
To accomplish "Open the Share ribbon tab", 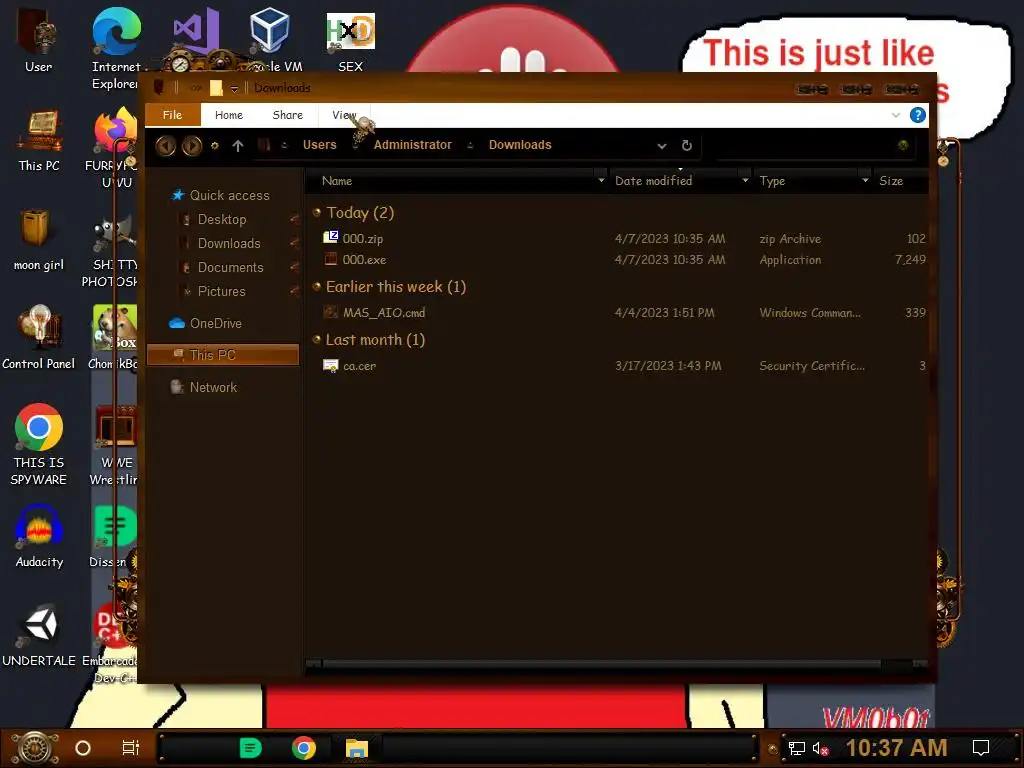I will click(287, 115).
